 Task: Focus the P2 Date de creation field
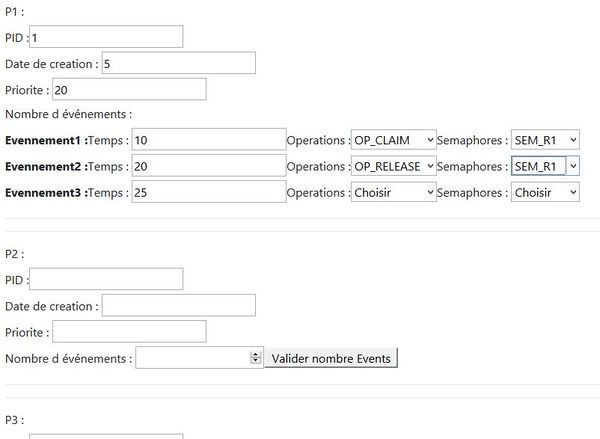[178, 305]
